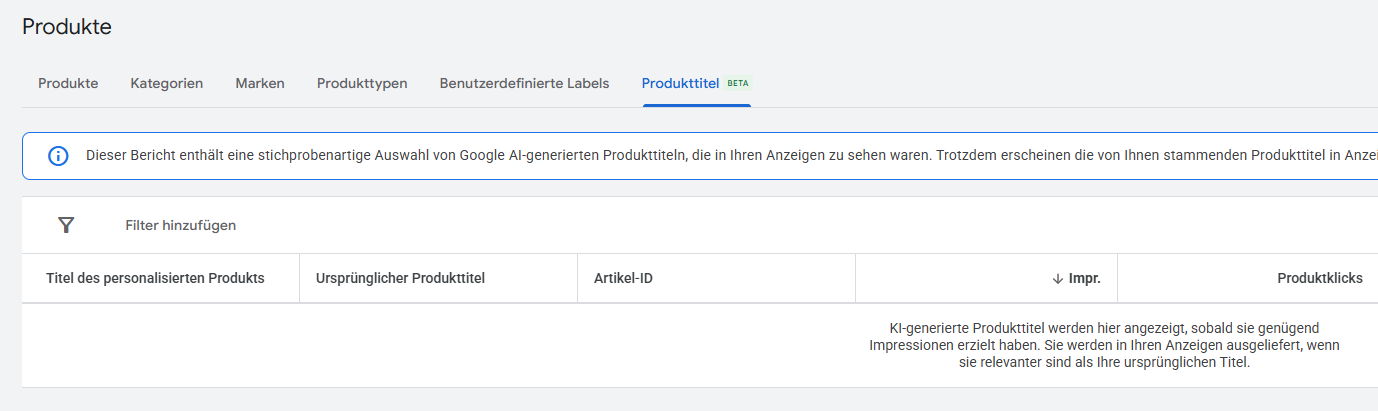Open the Benutzerdefinierte Labels tab
This screenshot has width=1378, height=411.
(524, 84)
